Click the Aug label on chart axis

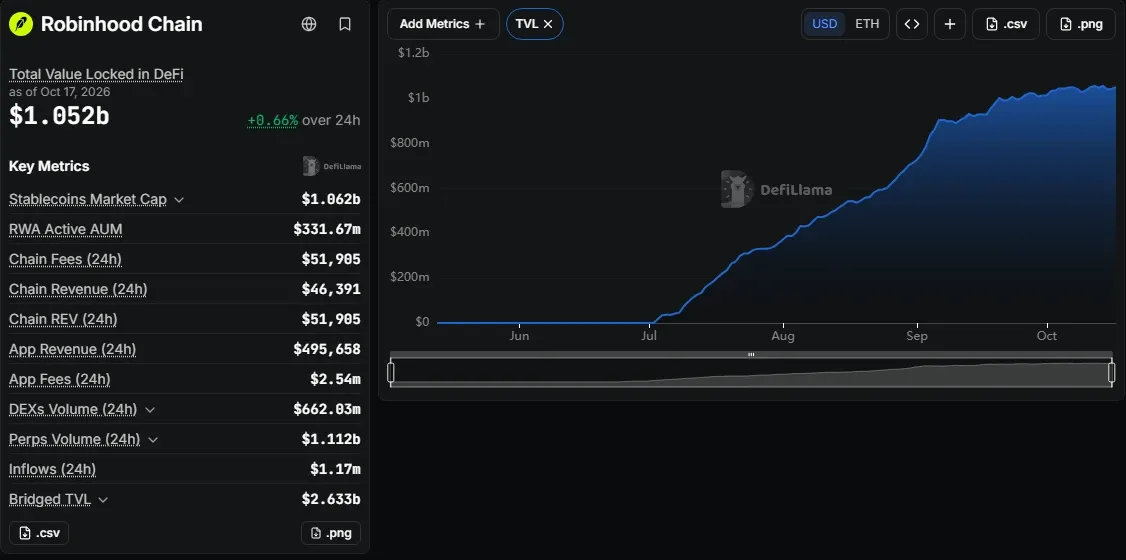[783, 335]
